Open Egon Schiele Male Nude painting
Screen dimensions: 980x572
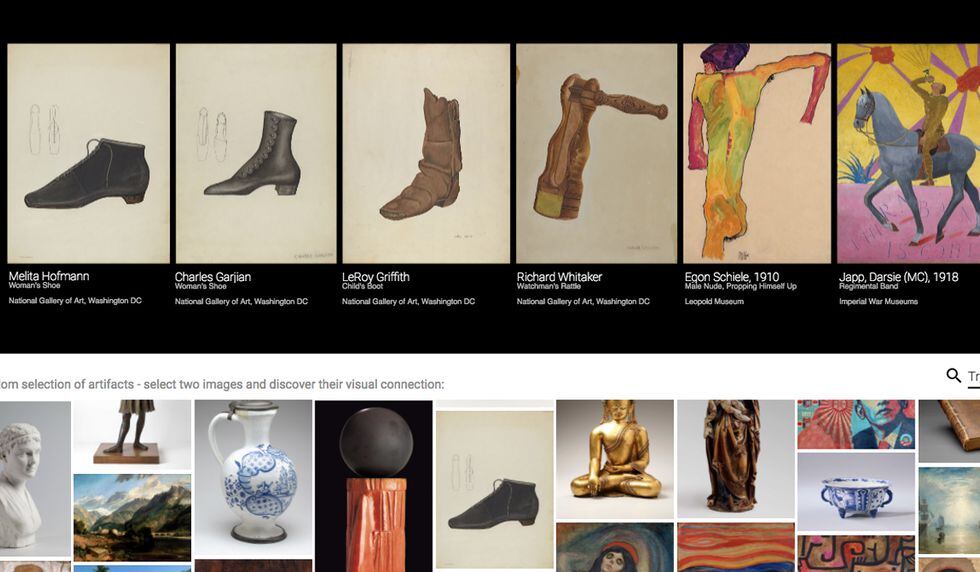coord(757,153)
